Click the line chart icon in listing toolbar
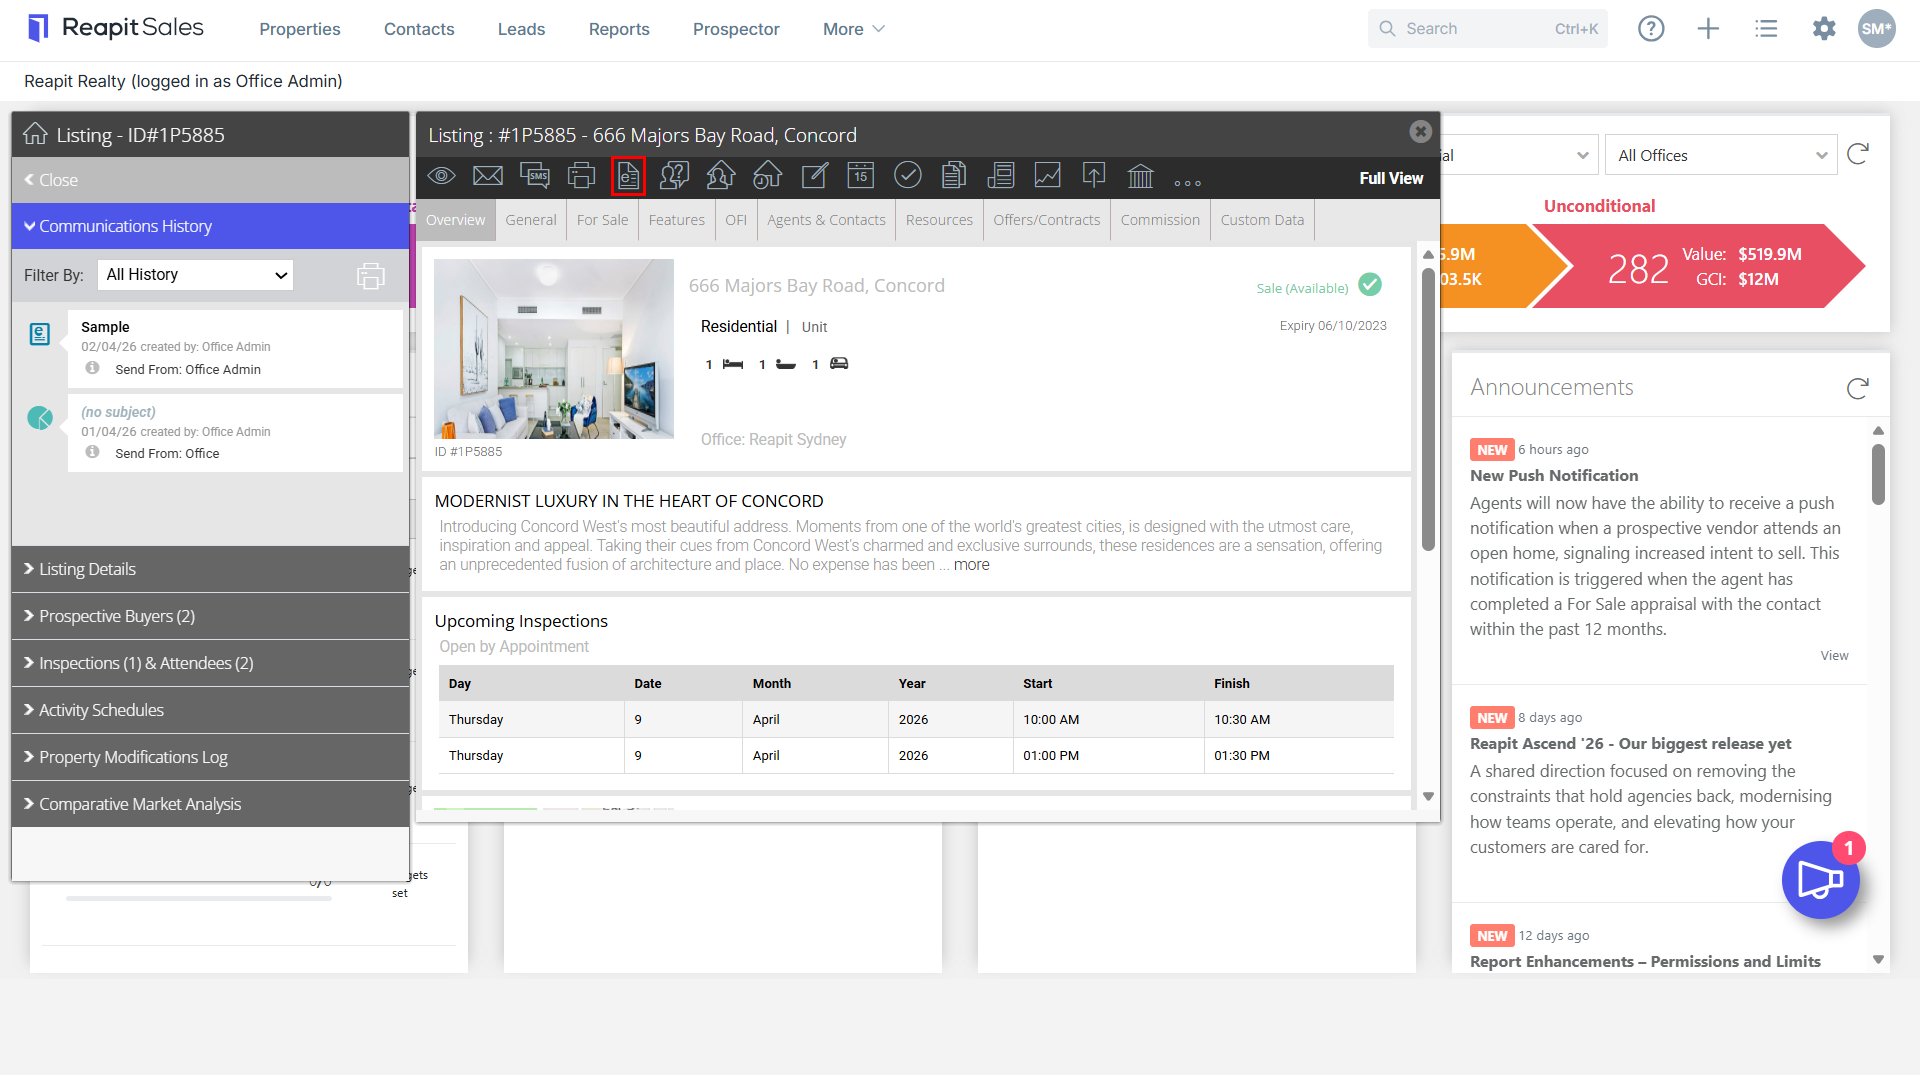This screenshot has height=1080, width=1920. (1047, 176)
